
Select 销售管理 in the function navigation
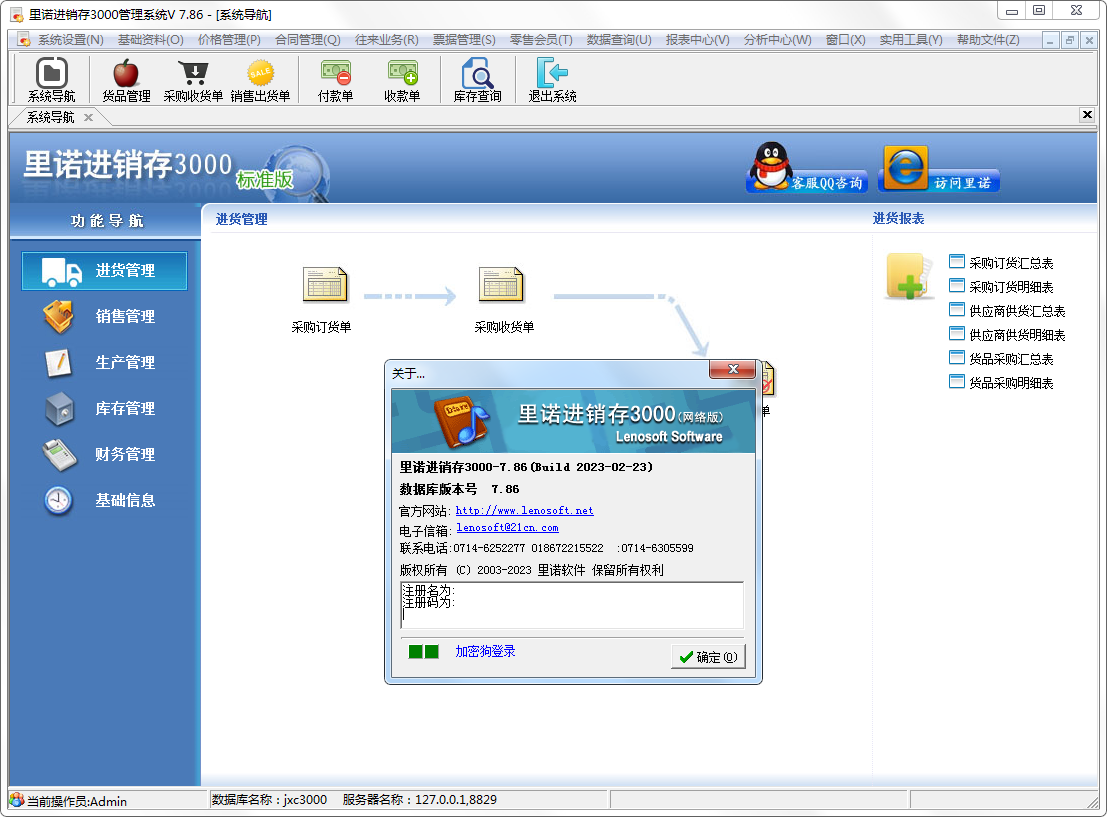click(x=104, y=316)
